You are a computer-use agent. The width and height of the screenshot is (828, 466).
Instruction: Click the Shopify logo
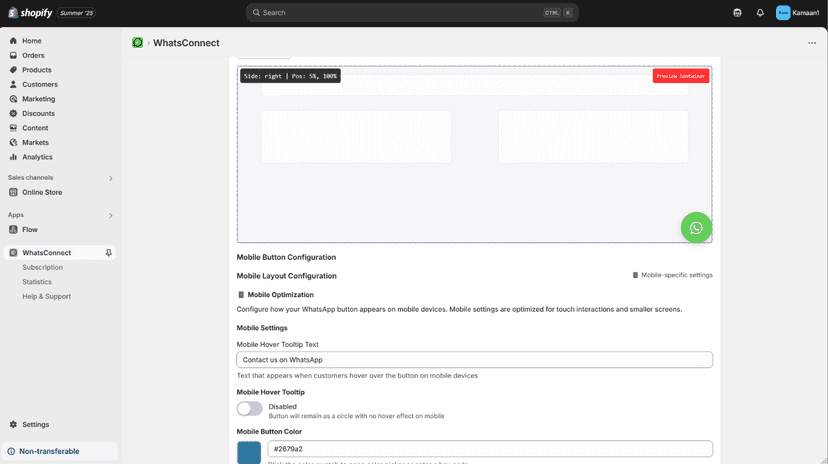click(x=30, y=13)
